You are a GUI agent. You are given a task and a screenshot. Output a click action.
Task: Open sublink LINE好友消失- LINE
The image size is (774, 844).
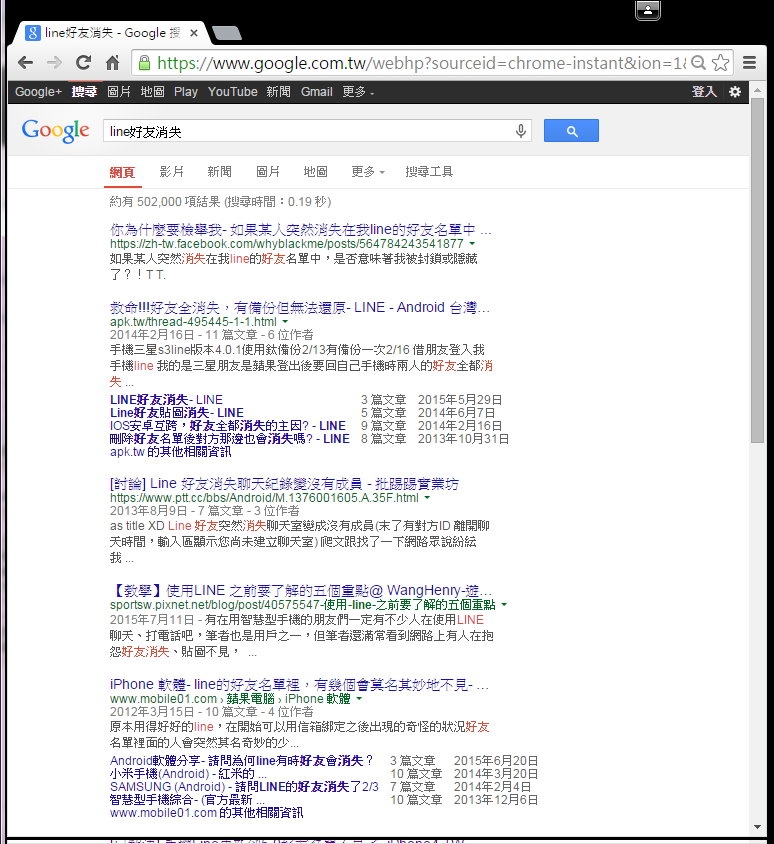[166, 399]
